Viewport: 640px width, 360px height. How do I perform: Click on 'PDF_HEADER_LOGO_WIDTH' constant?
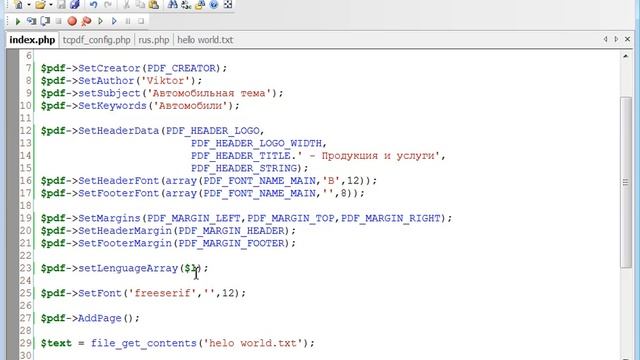256,143
